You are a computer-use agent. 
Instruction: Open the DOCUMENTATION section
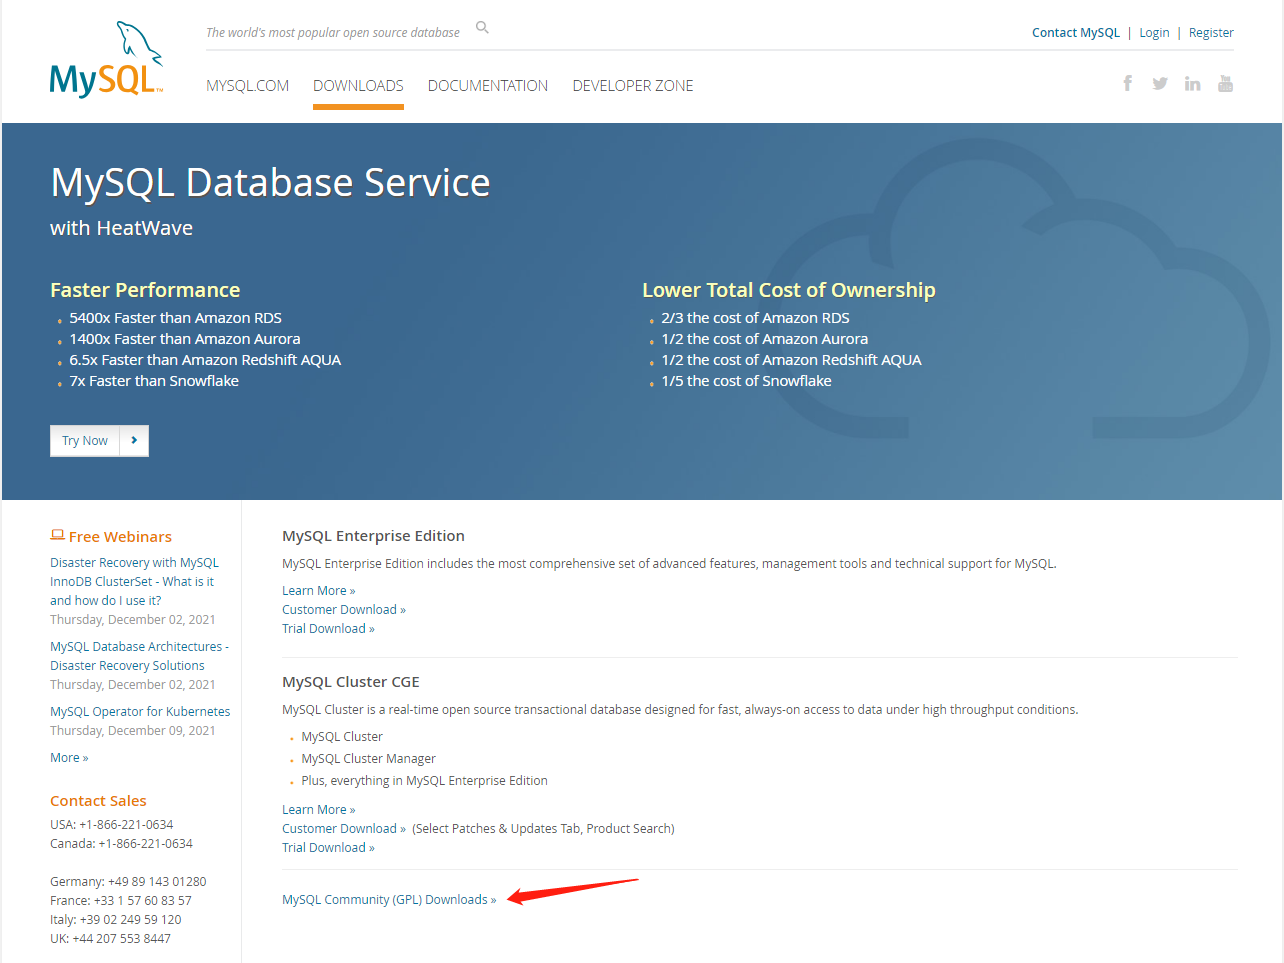(487, 85)
